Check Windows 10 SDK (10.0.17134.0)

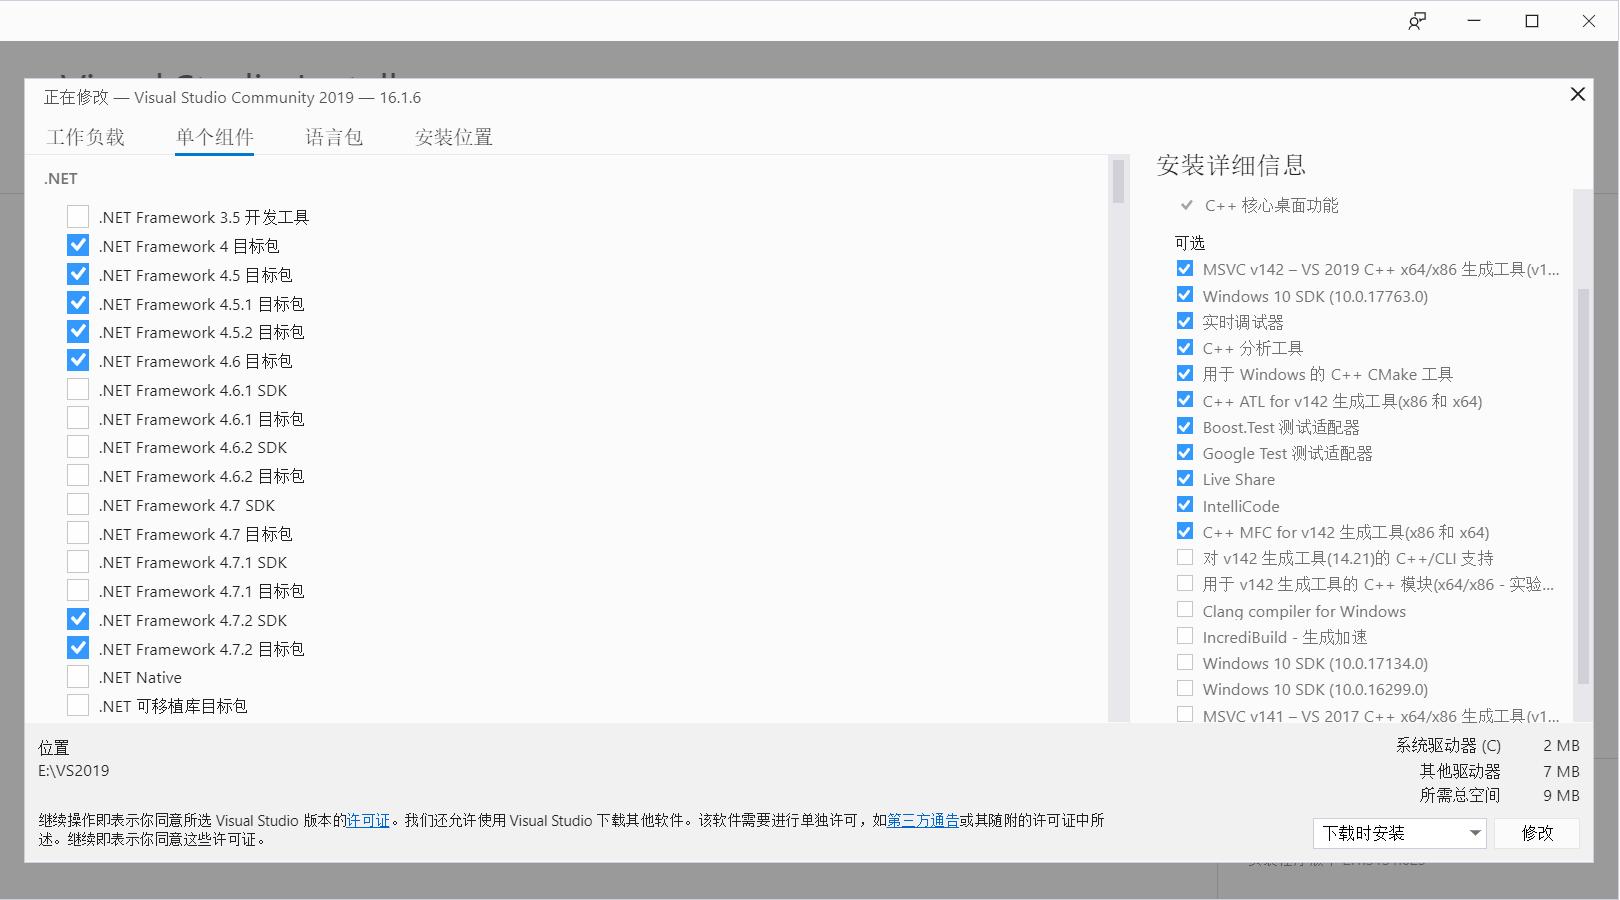coord(1185,662)
